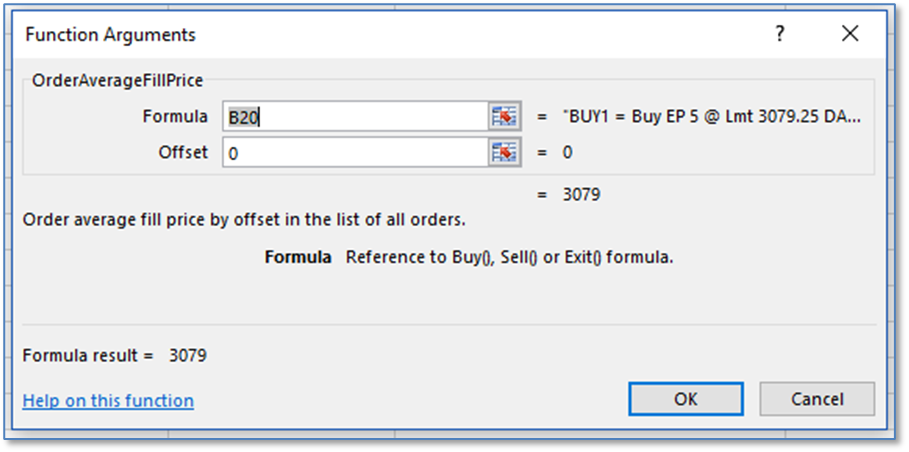The width and height of the screenshot is (909, 452).
Task: Click the BUY1 evaluated formula preview text
Action: (x=712, y=116)
